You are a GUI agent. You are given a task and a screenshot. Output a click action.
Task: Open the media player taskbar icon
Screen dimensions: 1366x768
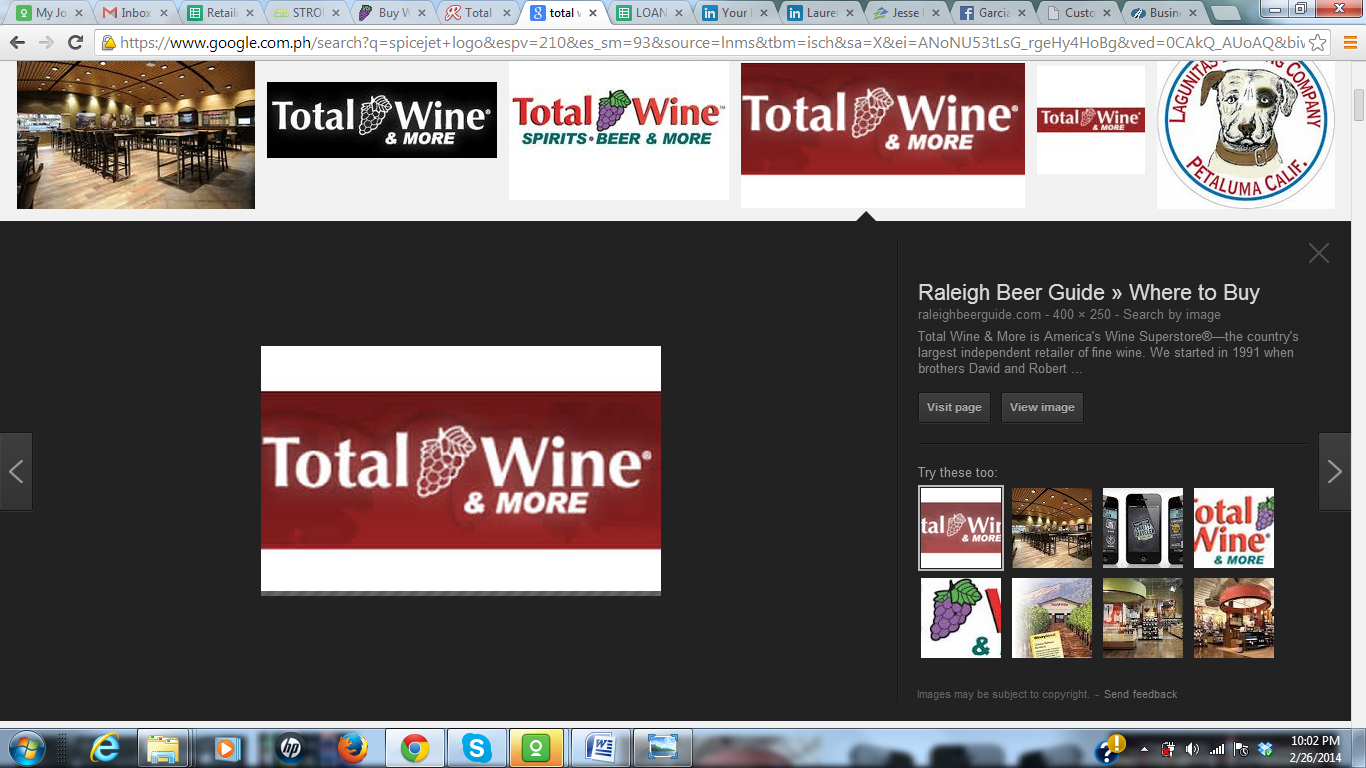(226, 748)
